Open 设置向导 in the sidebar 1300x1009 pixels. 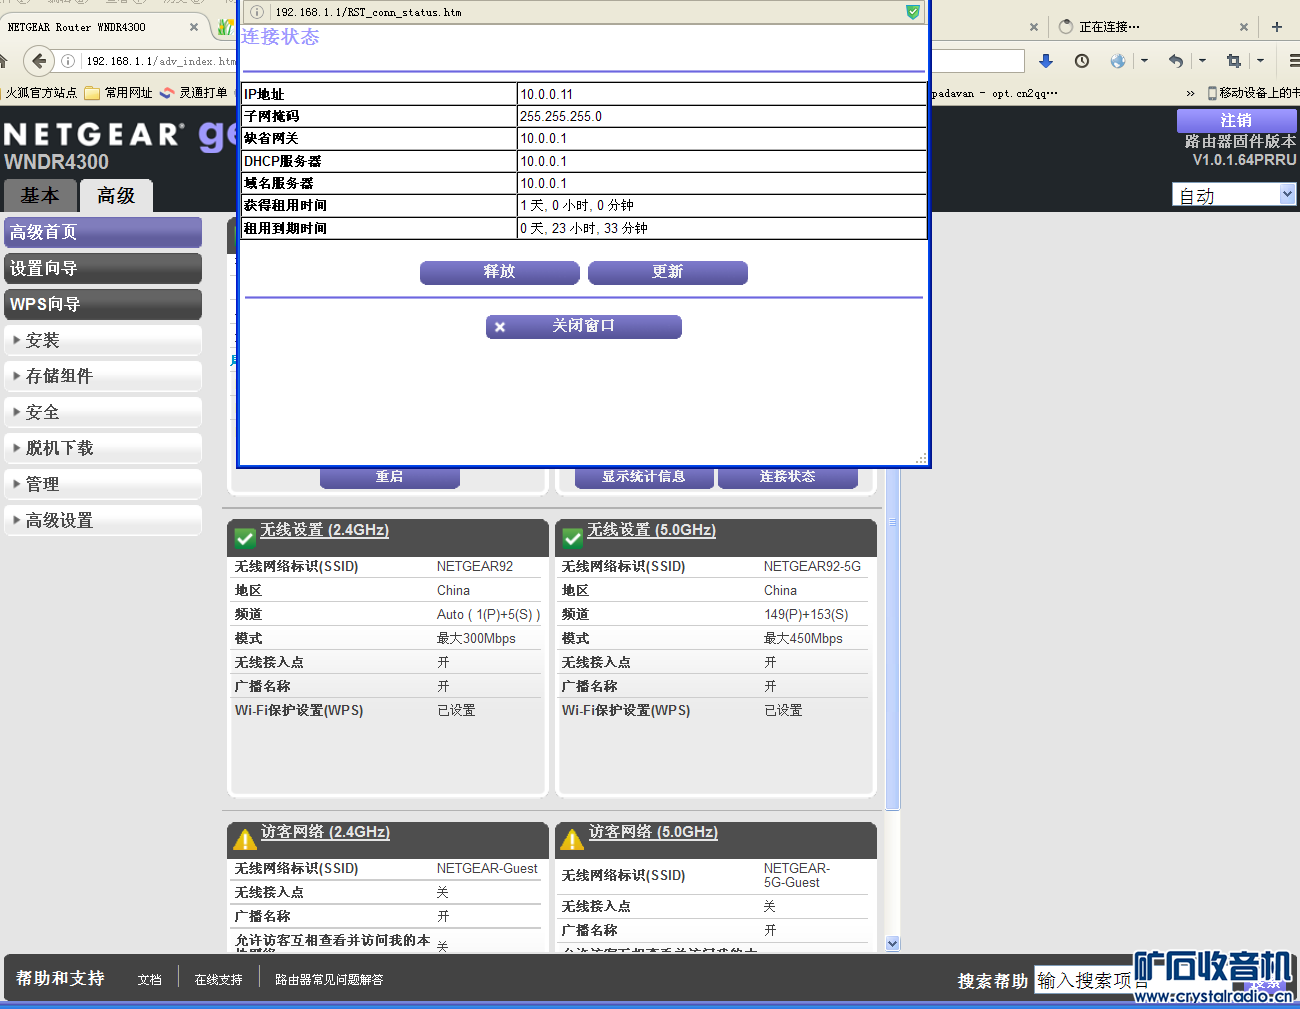click(x=103, y=268)
